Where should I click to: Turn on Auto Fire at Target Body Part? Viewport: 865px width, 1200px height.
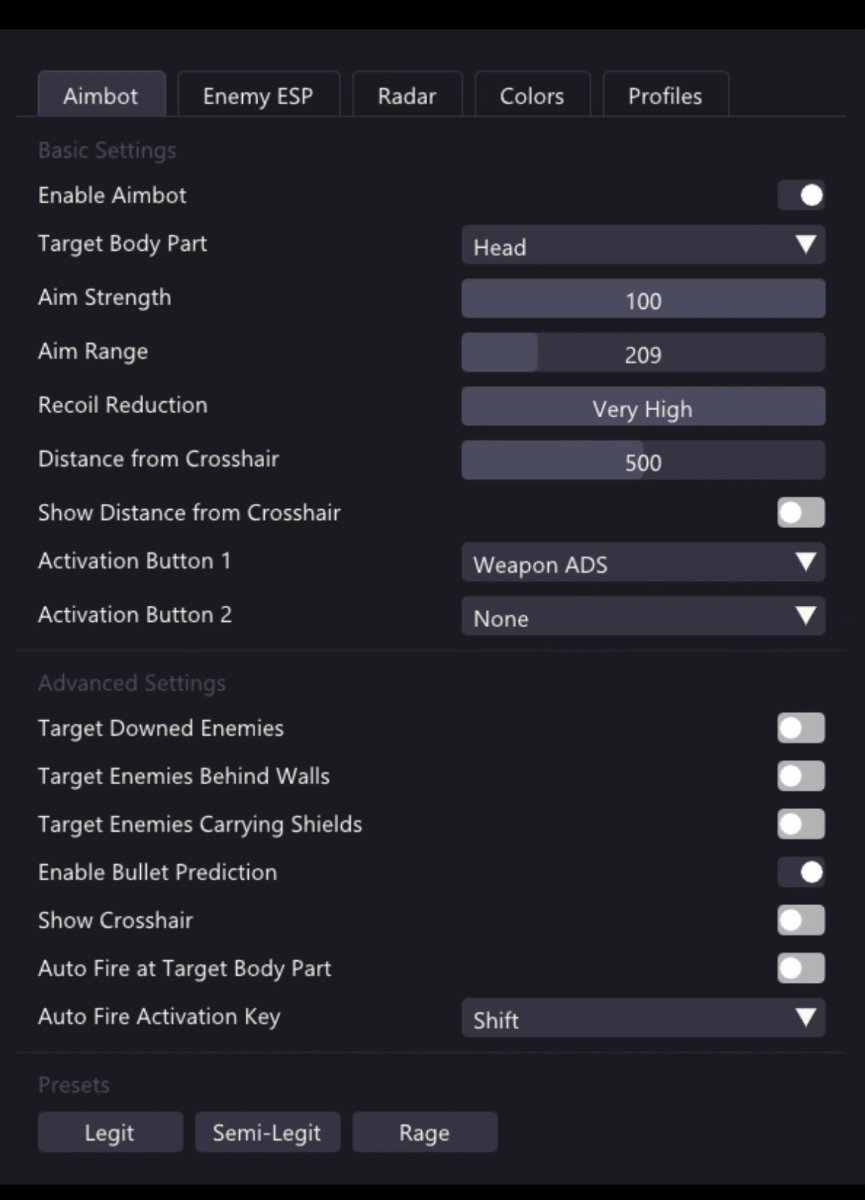(x=801, y=969)
